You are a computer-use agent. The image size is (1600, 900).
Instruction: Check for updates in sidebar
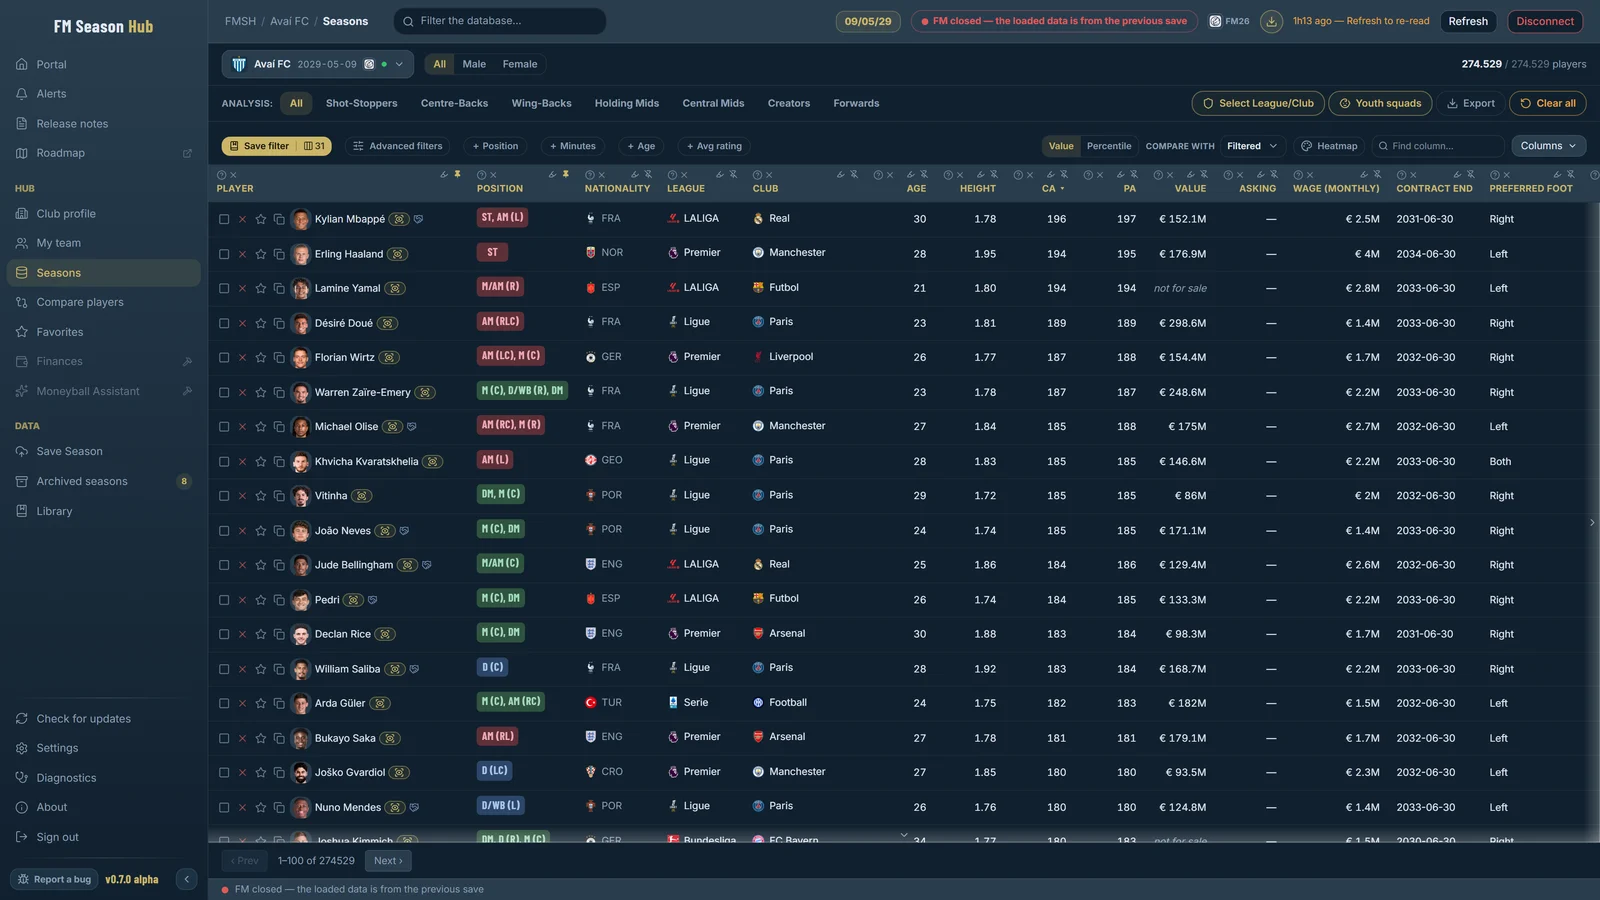(104, 718)
